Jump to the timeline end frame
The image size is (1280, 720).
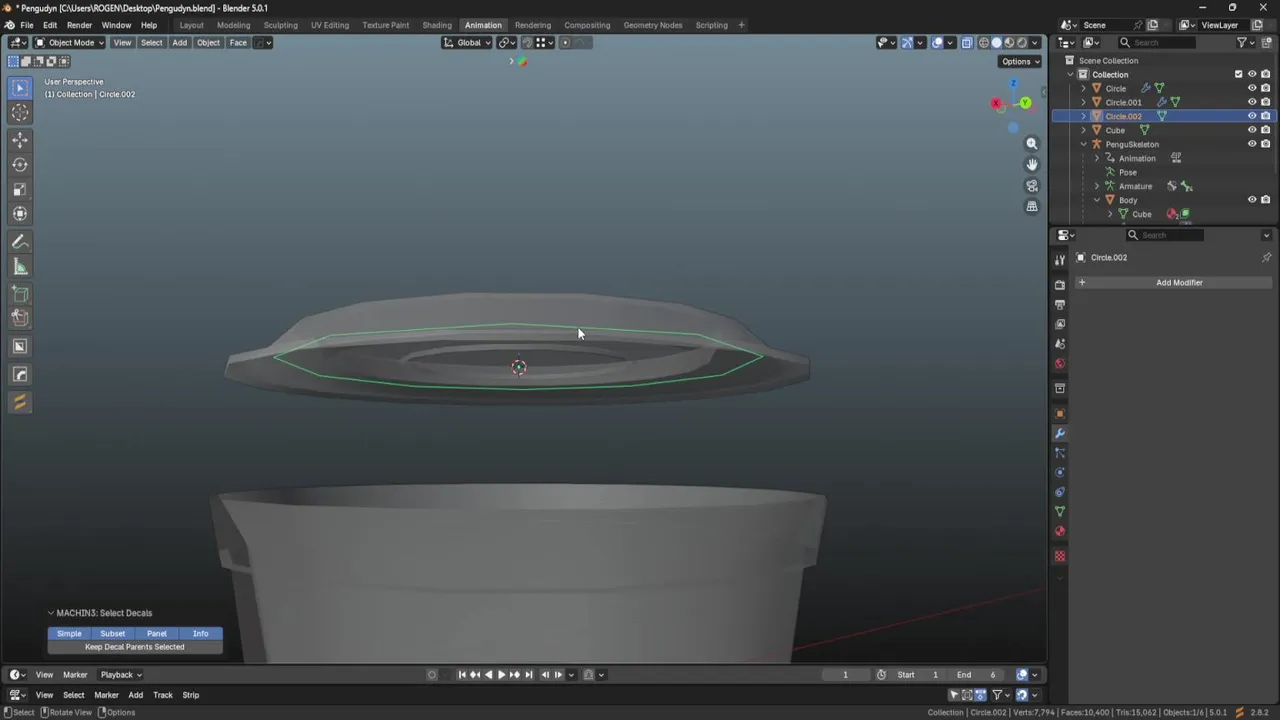[529, 675]
